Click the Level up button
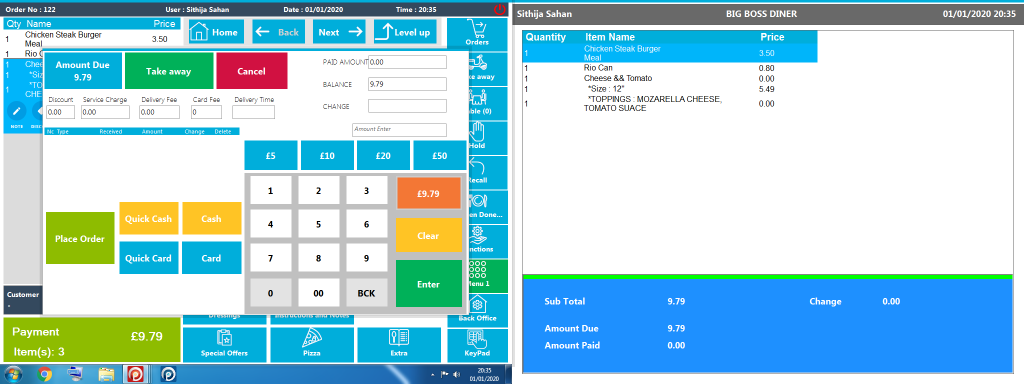Image resolution: width=1024 pixels, height=384 pixels. tap(405, 31)
